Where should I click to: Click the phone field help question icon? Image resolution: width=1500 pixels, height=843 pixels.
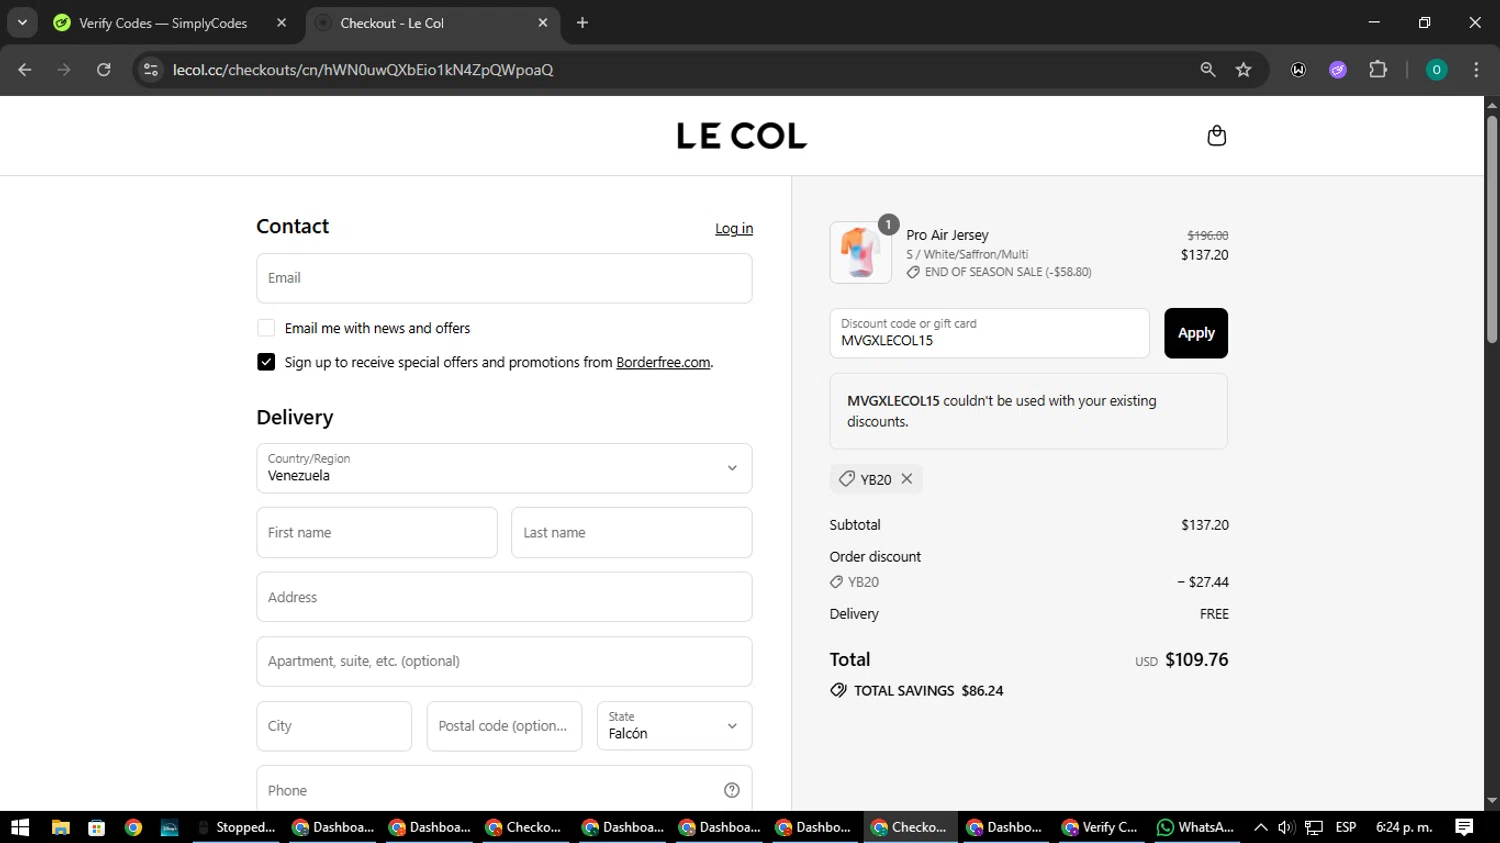pyautogui.click(x=732, y=790)
